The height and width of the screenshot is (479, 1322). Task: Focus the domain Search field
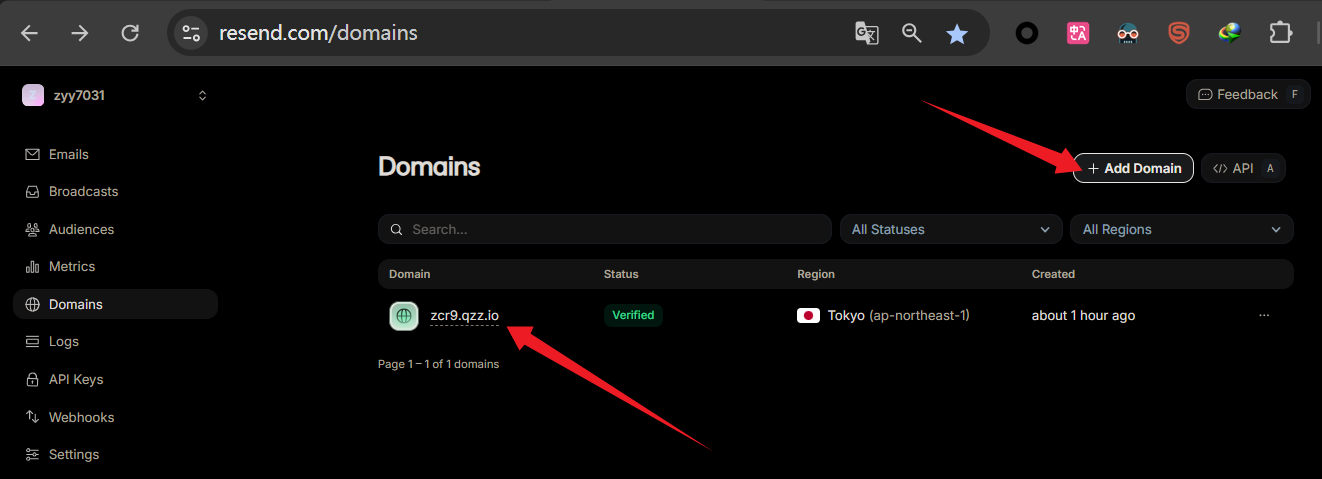pos(605,229)
